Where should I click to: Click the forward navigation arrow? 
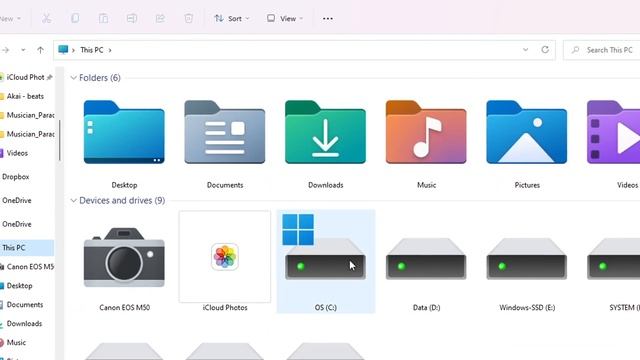point(5,50)
